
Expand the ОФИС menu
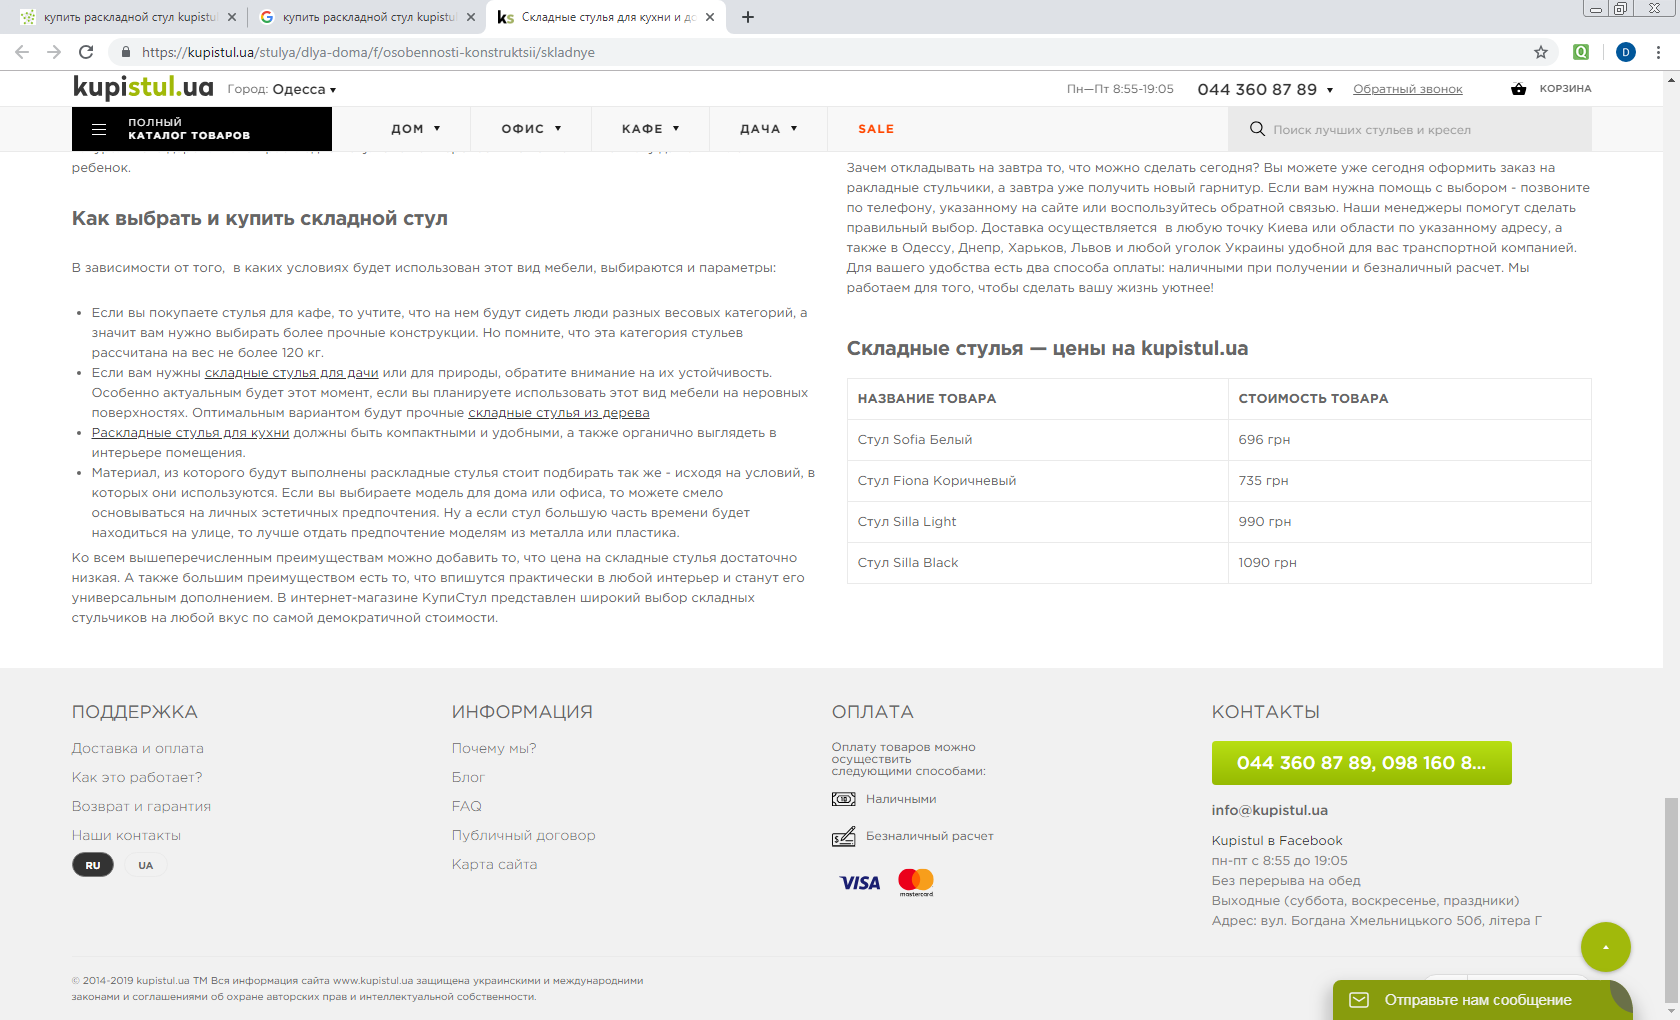point(532,129)
